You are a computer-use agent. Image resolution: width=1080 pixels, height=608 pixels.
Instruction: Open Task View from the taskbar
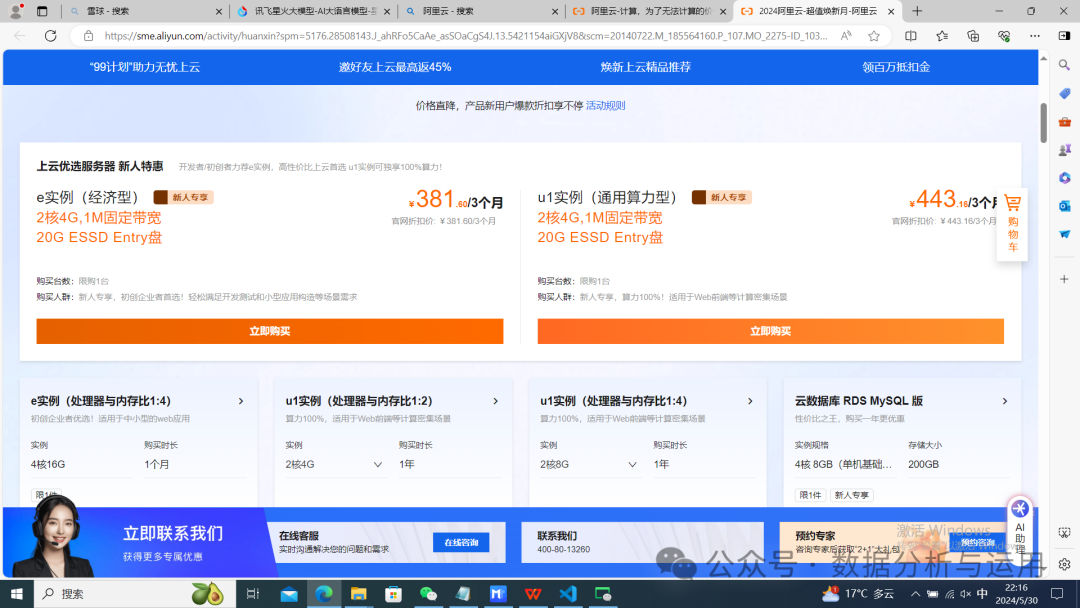tap(253, 594)
